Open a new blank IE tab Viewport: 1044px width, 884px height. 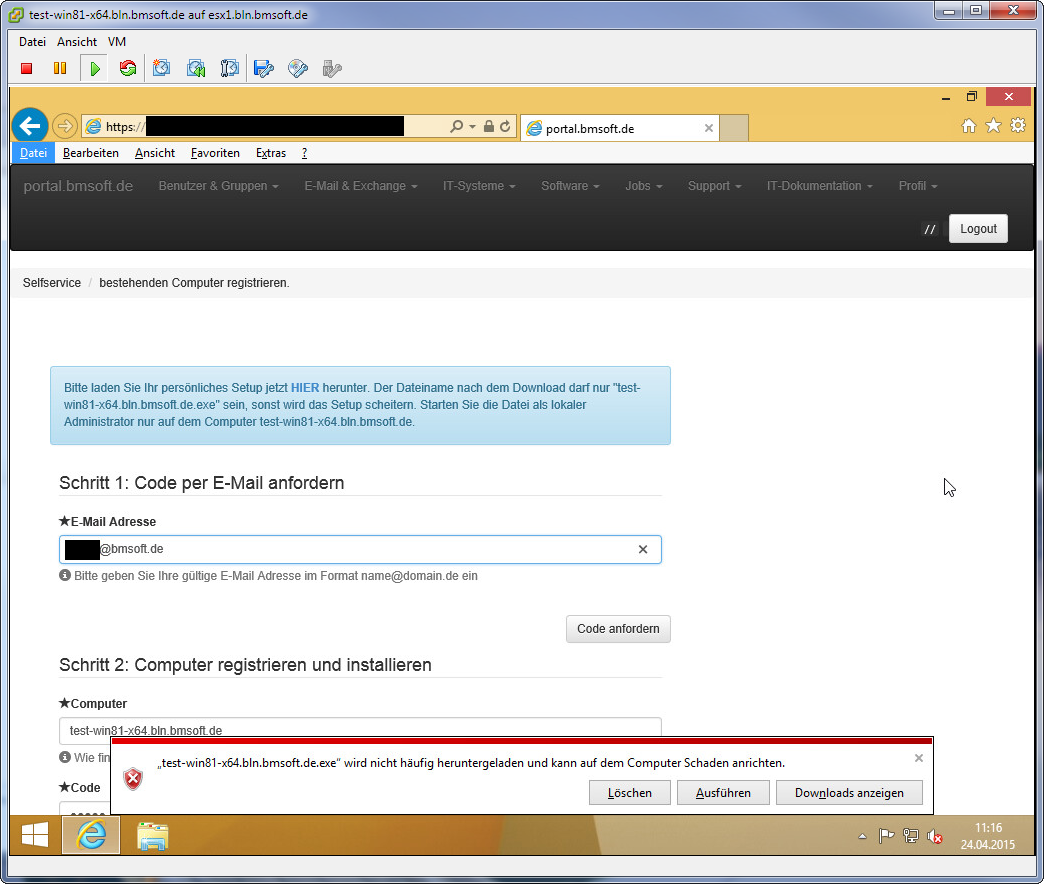click(734, 128)
